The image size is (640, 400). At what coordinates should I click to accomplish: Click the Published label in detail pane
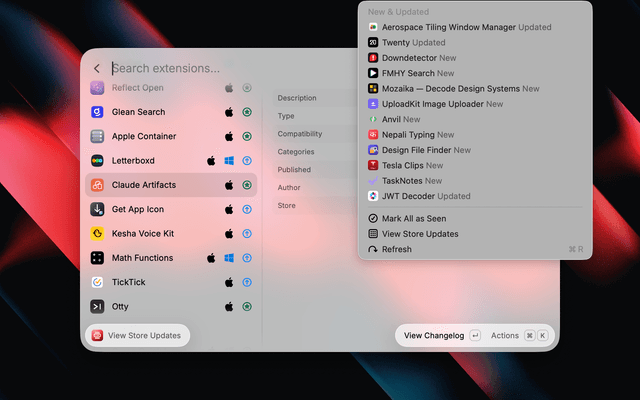(294, 170)
